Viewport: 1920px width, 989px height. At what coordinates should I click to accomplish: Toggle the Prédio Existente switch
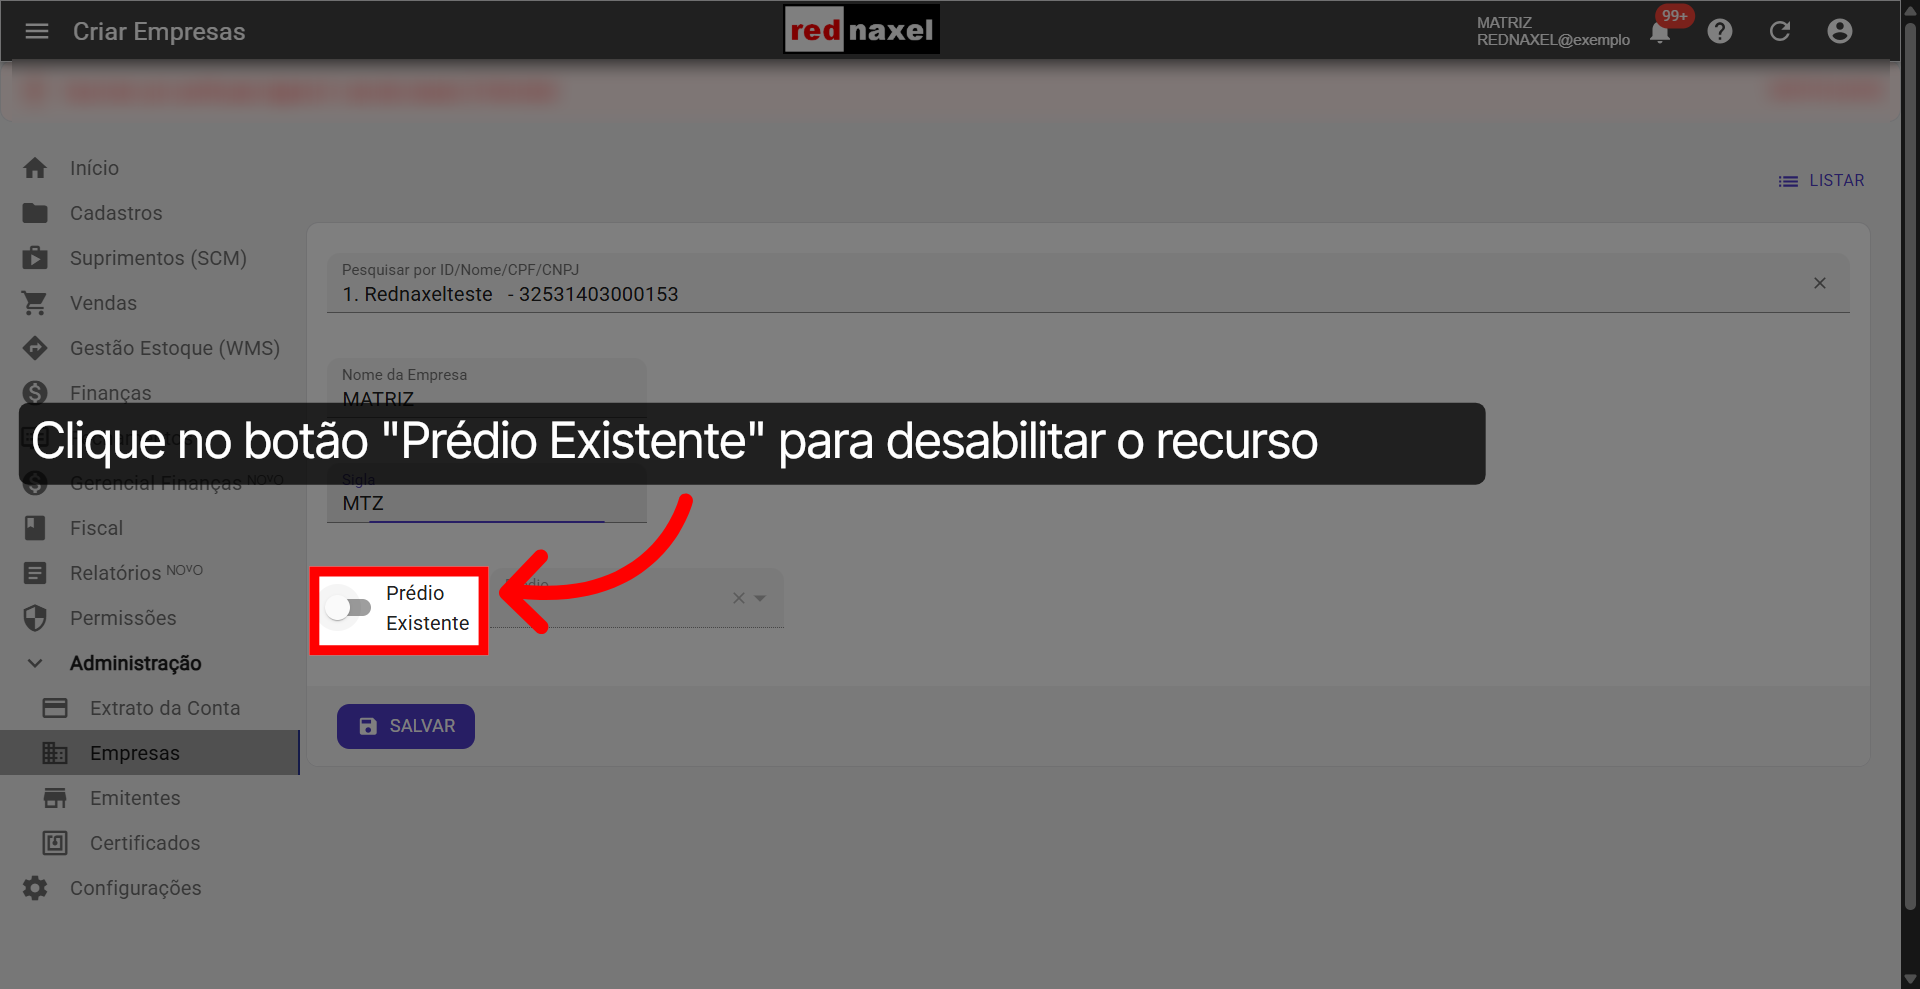coord(348,607)
